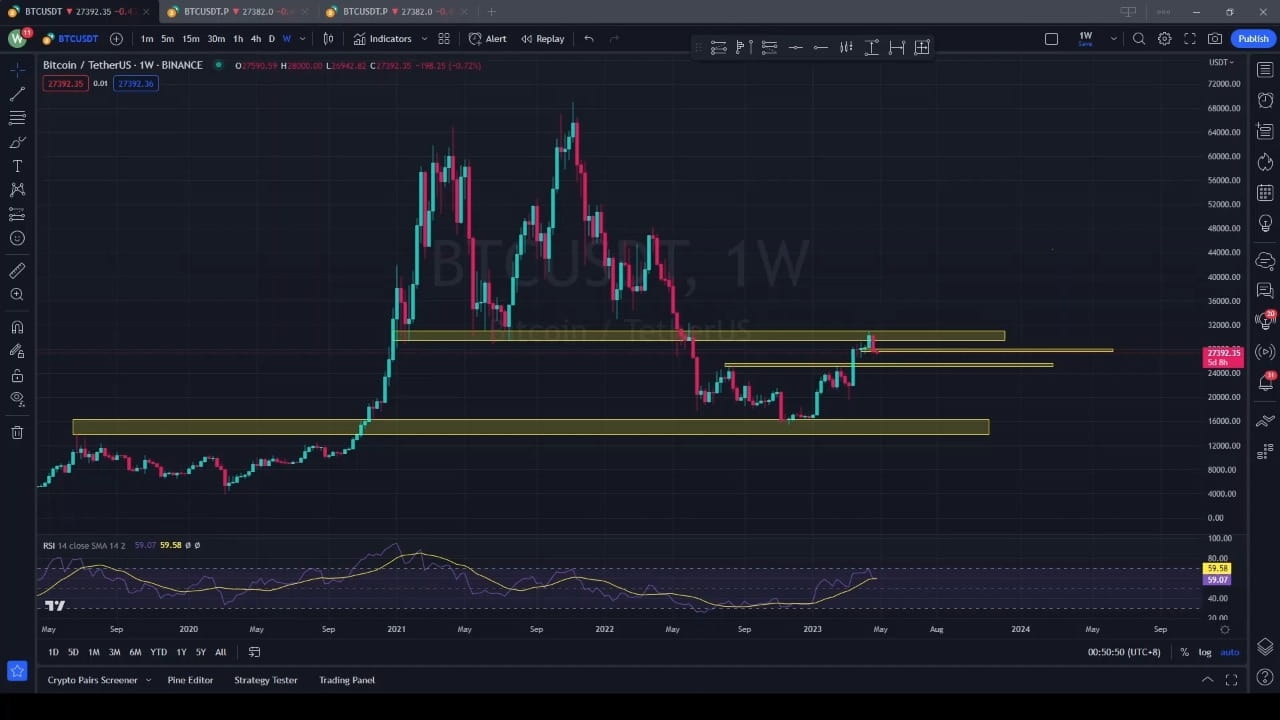The width and height of the screenshot is (1280, 720).
Task: Collapse the bottom panel with chevron
Action: [x=1207, y=680]
